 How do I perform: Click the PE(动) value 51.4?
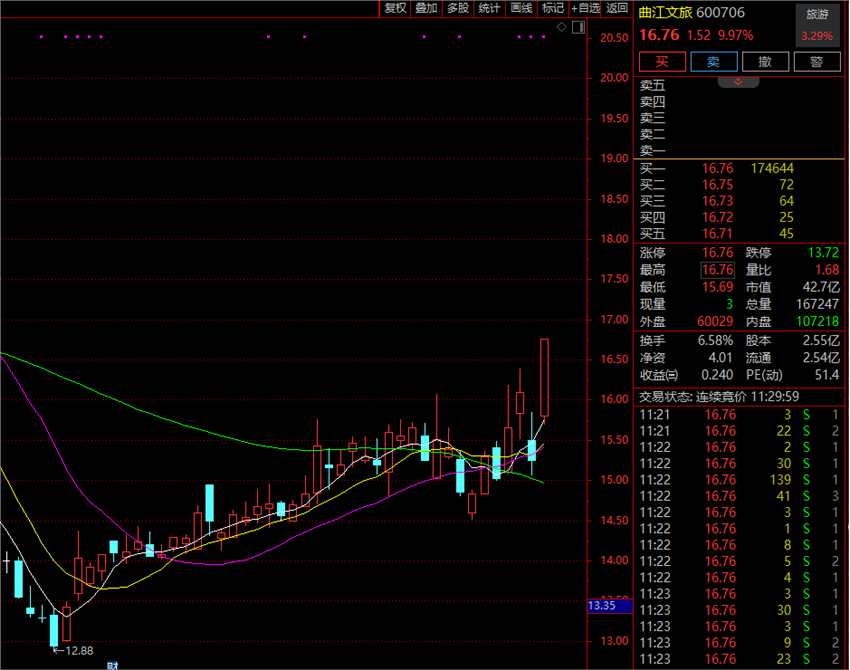[x=827, y=375]
